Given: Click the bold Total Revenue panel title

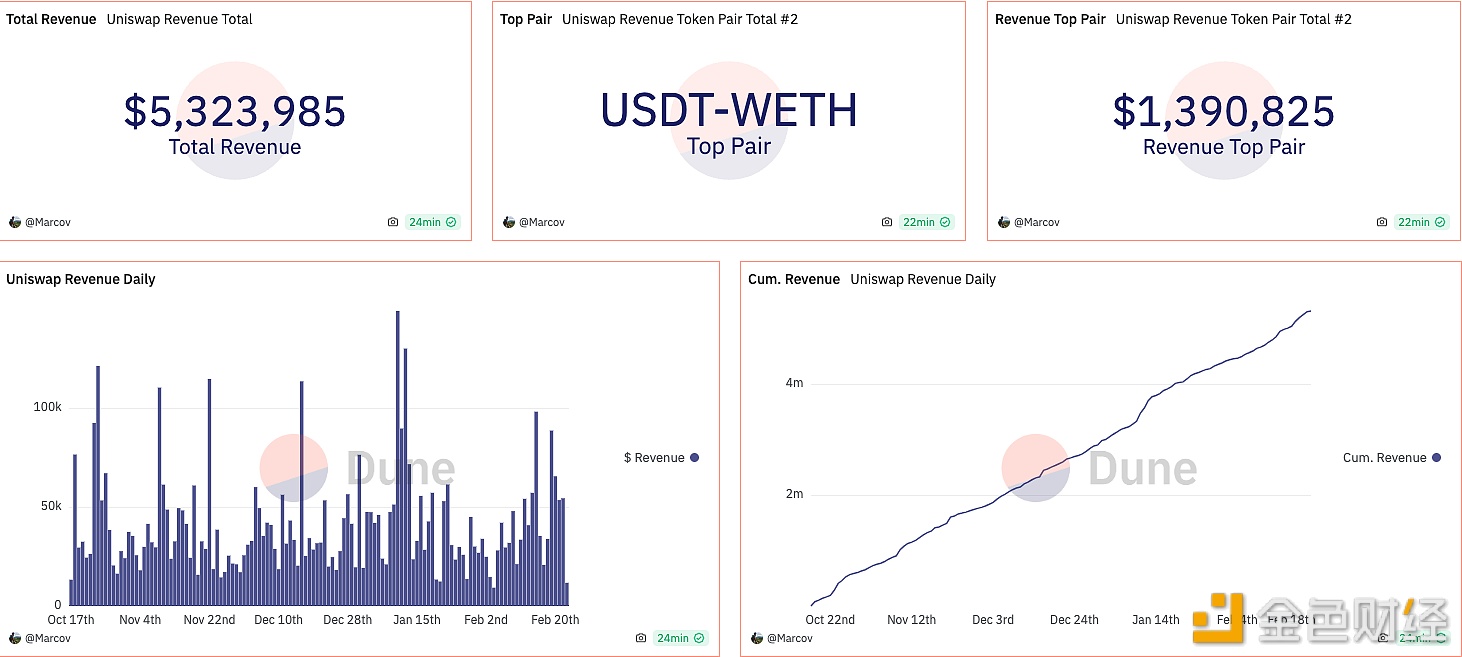Looking at the screenshot, I should coord(51,19).
